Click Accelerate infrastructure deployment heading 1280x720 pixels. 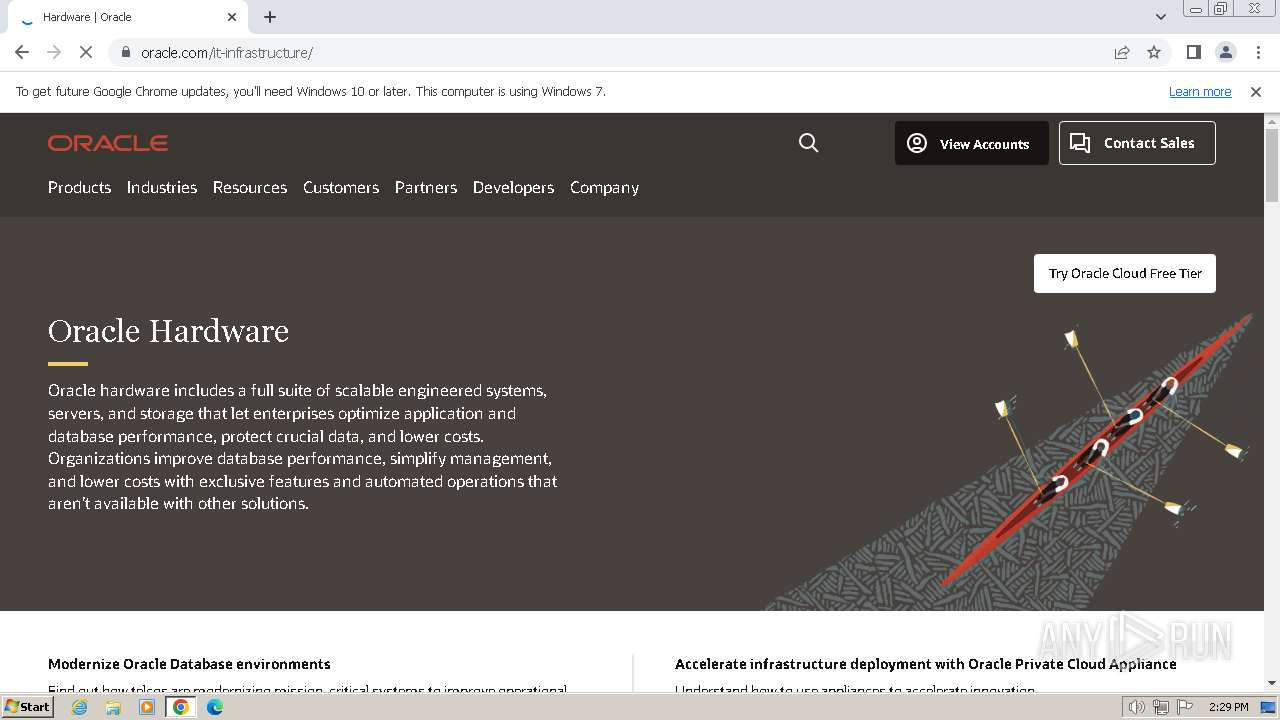tap(926, 664)
